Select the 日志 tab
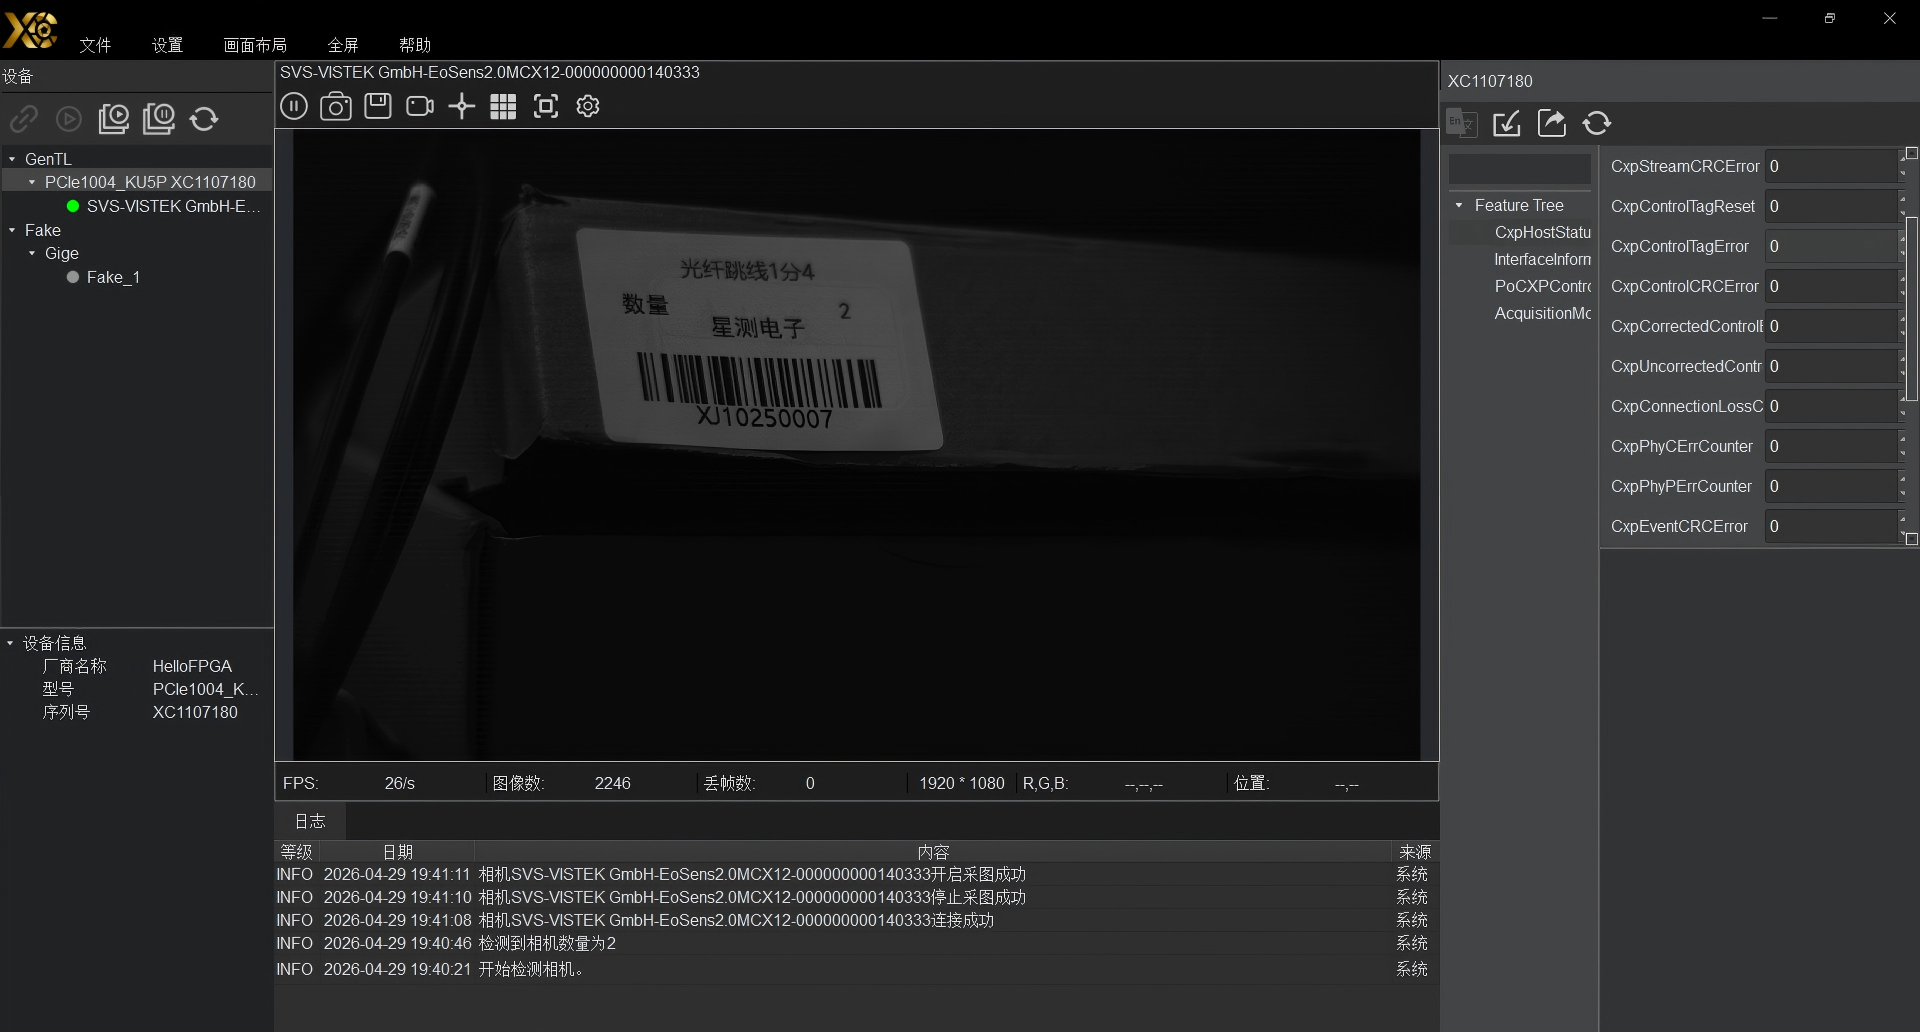This screenshot has width=1920, height=1032. point(310,821)
